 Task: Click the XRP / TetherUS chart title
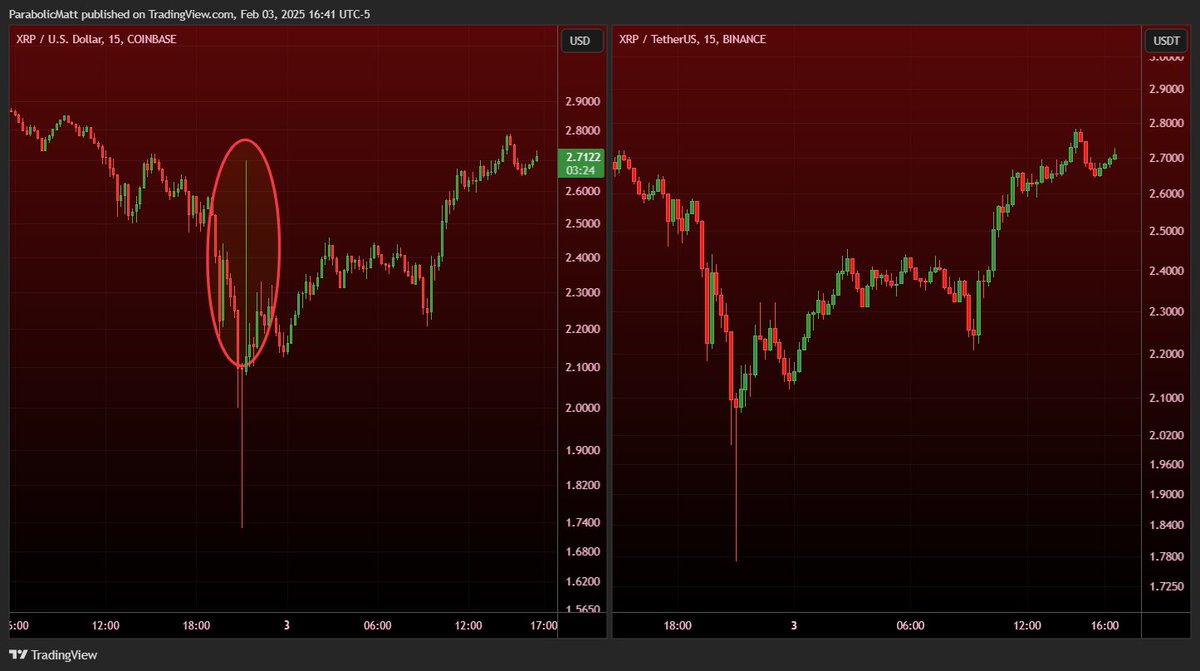[x=694, y=40]
